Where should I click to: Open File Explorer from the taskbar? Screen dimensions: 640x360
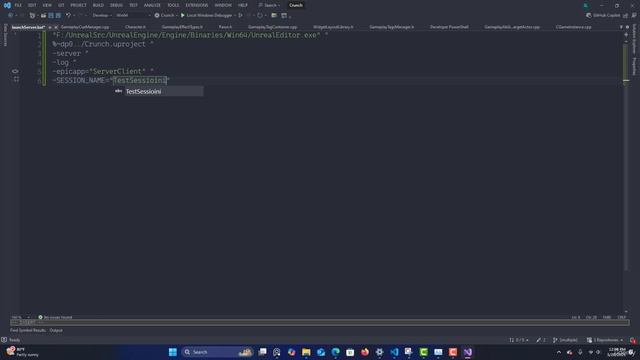point(306,352)
